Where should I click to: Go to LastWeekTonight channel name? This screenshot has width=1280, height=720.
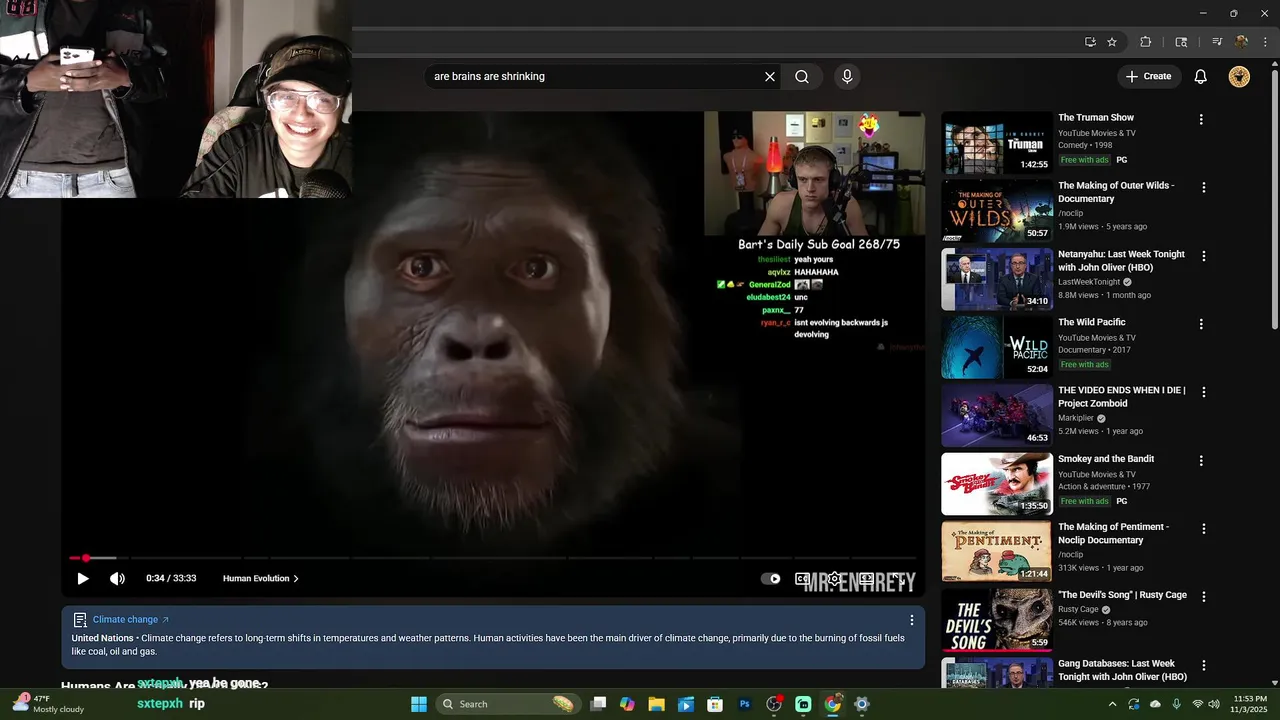tap(1089, 282)
